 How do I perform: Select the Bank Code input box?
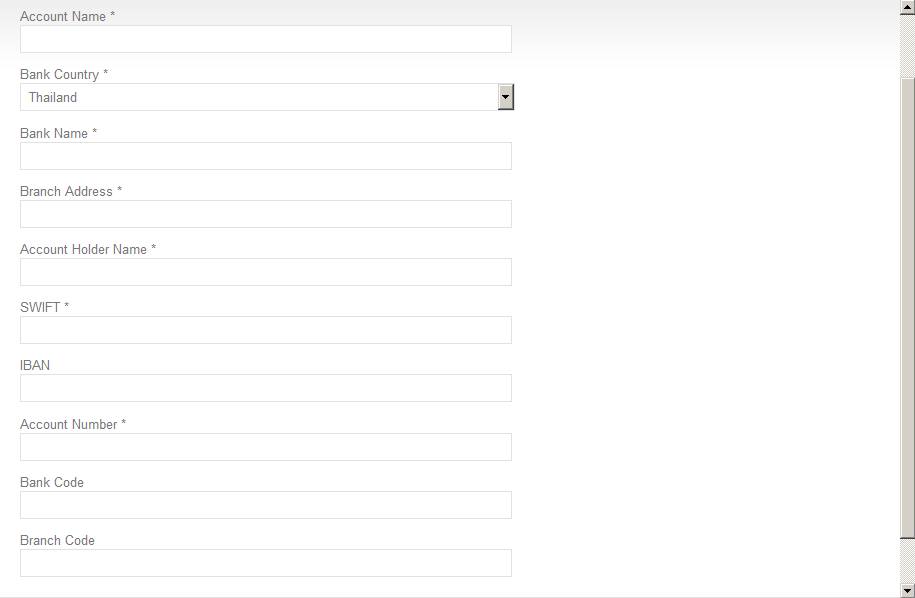tap(265, 505)
